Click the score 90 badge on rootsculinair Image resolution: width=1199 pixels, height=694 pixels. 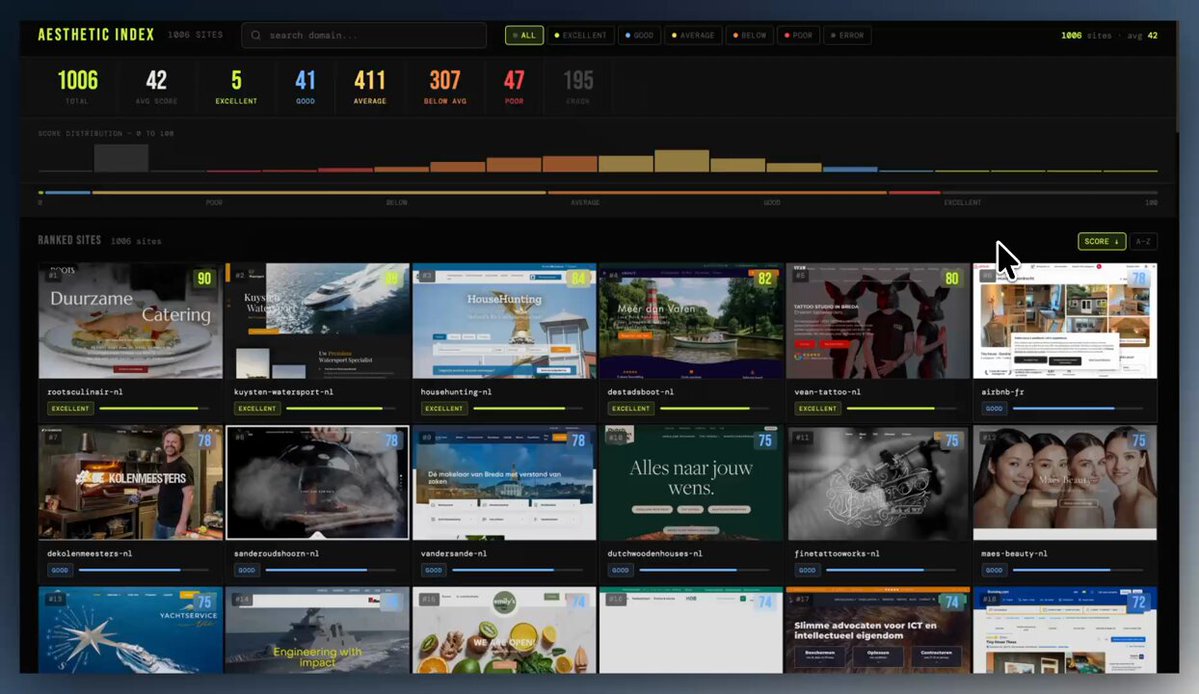click(204, 279)
